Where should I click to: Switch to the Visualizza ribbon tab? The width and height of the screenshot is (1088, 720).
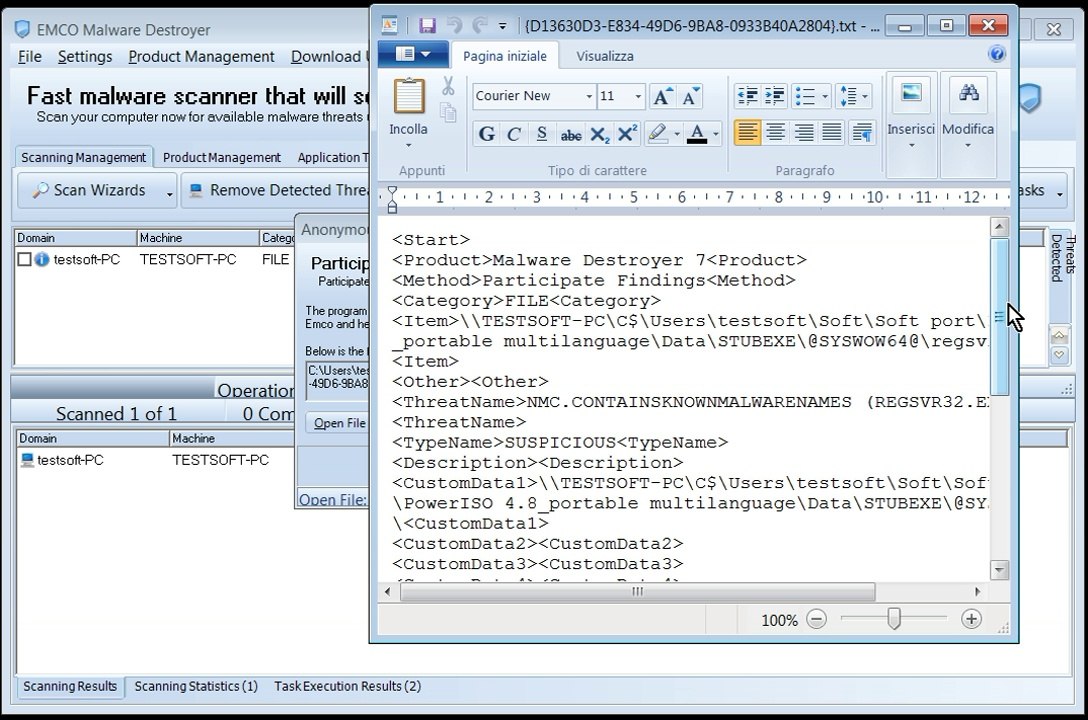click(x=604, y=56)
